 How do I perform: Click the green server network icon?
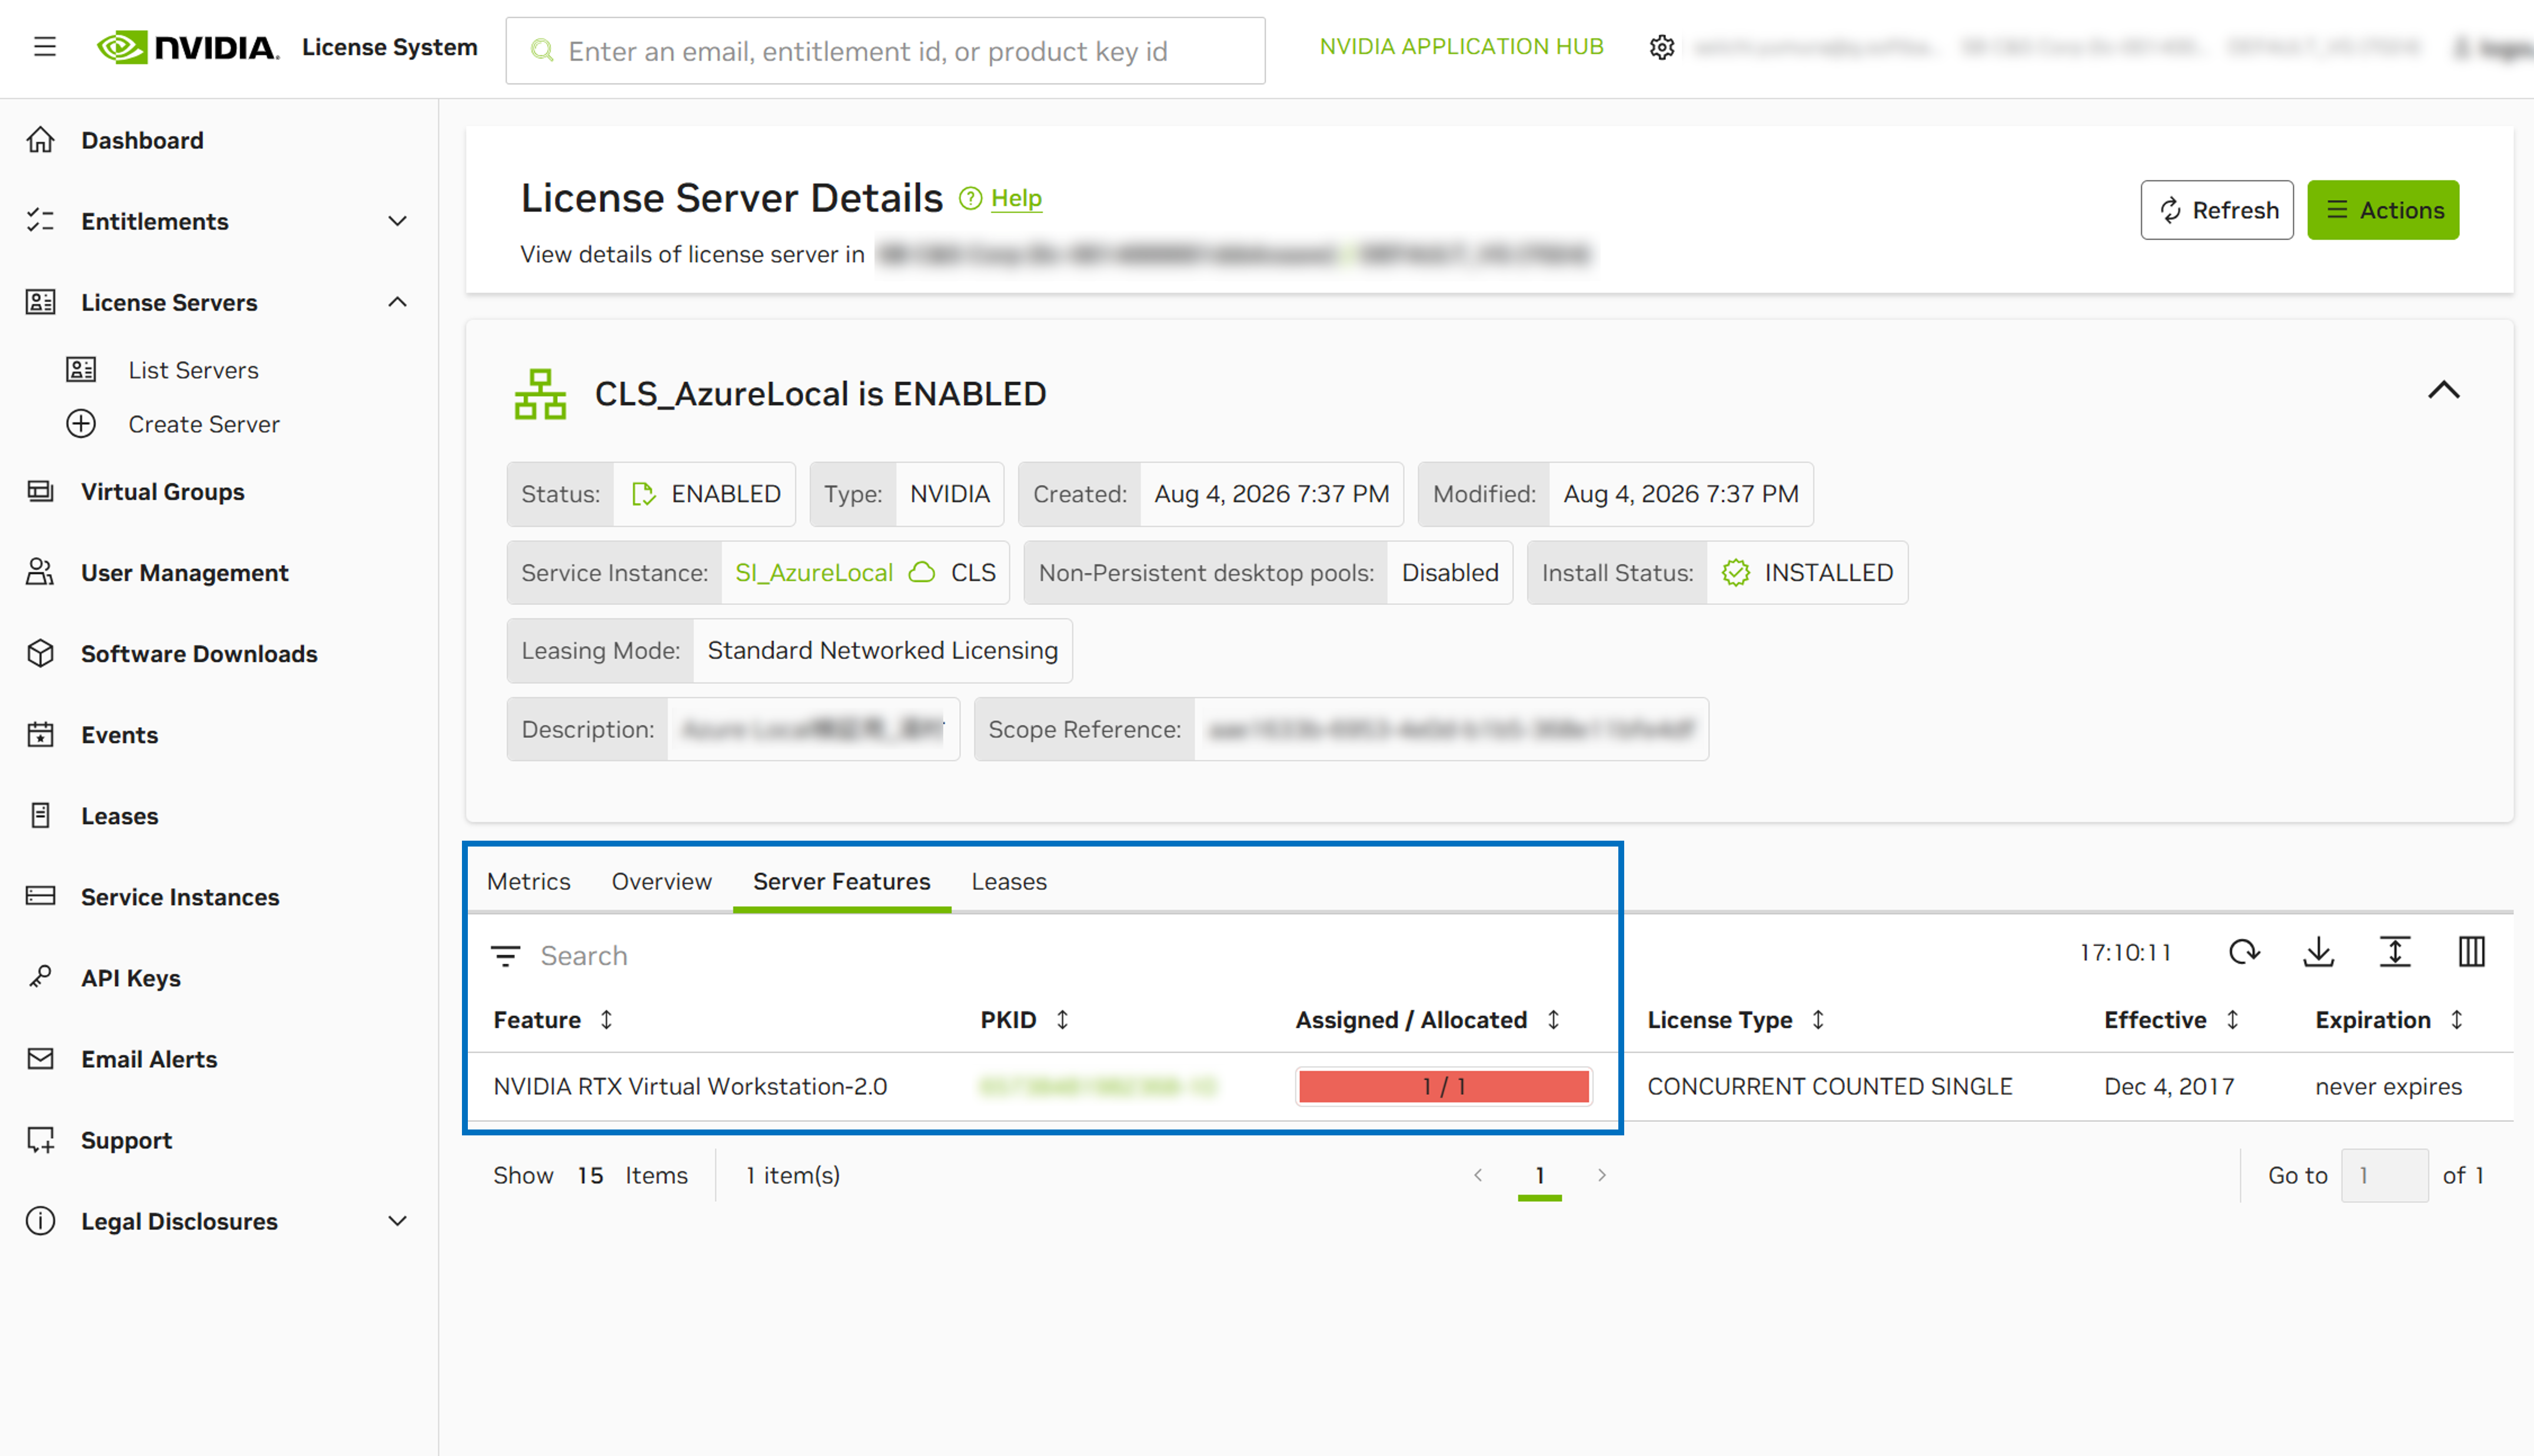[540, 394]
